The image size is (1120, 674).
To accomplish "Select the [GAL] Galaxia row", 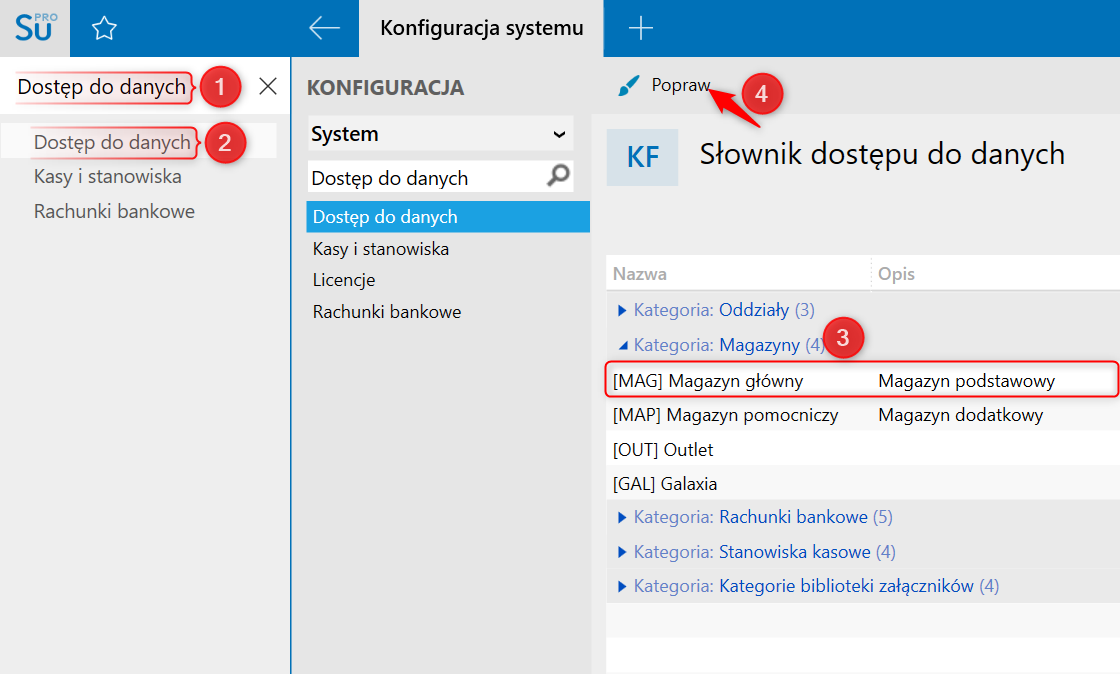I will pyautogui.click(x=863, y=483).
